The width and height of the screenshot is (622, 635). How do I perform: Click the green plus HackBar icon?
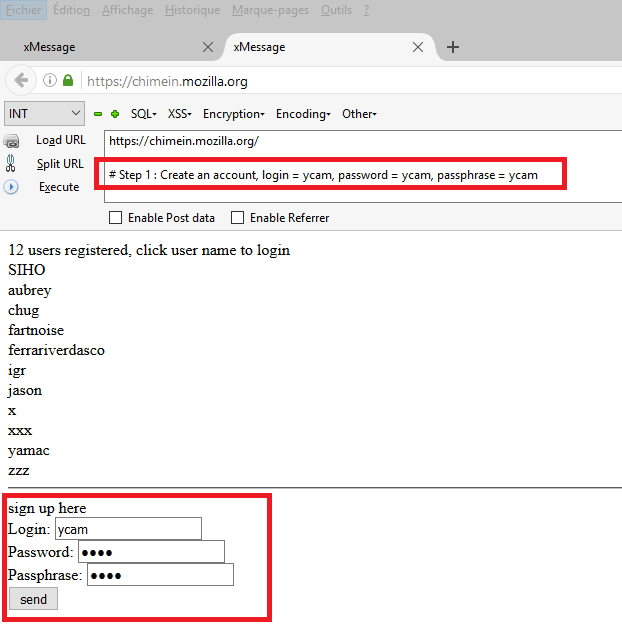click(x=115, y=114)
